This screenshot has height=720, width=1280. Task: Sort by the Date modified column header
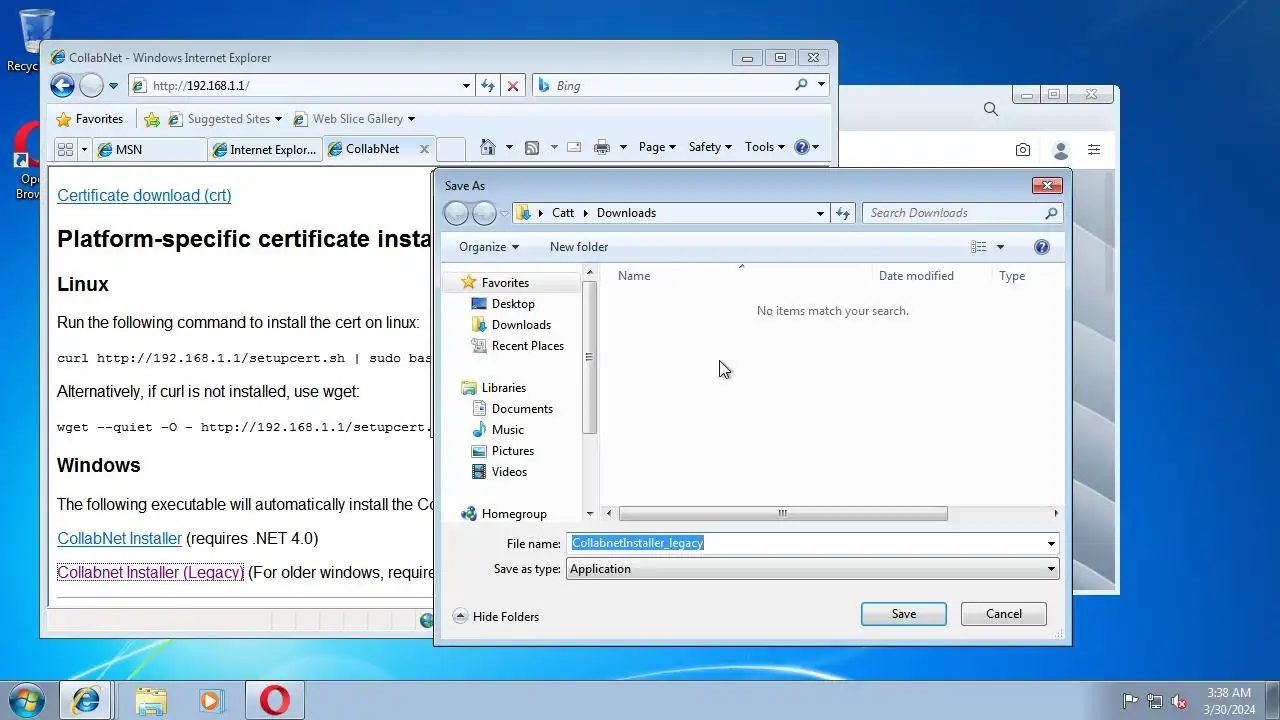[916, 276]
